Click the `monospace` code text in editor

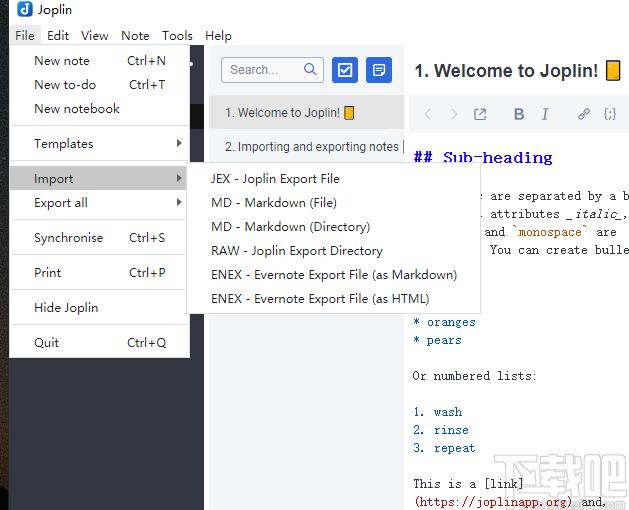(x=550, y=232)
